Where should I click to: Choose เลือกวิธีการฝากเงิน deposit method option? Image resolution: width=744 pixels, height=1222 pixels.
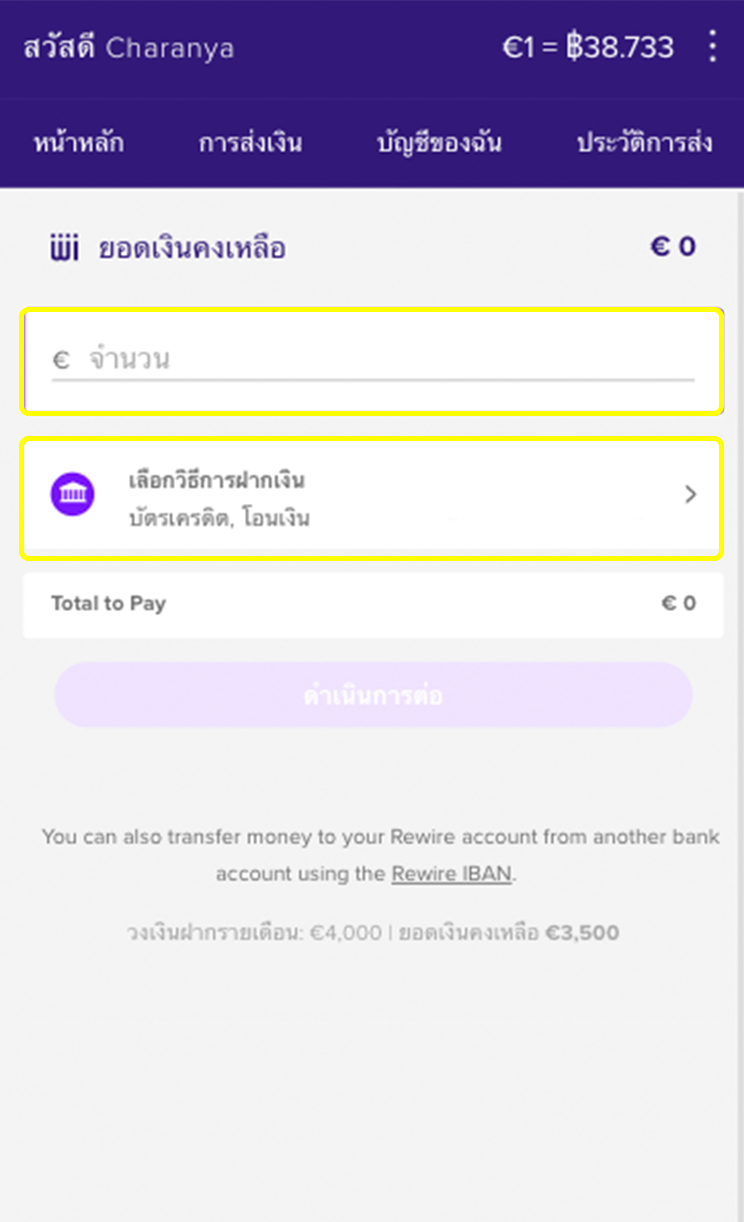click(x=217, y=480)
